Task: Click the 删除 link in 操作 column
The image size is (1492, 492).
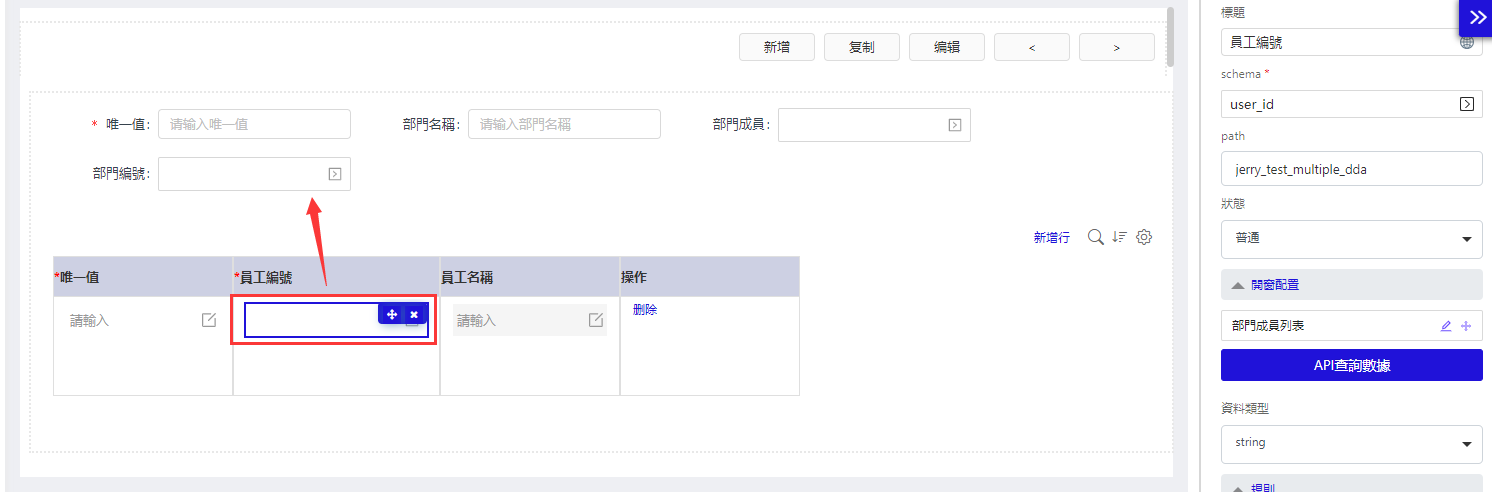Action: click(x=645, y=310)
